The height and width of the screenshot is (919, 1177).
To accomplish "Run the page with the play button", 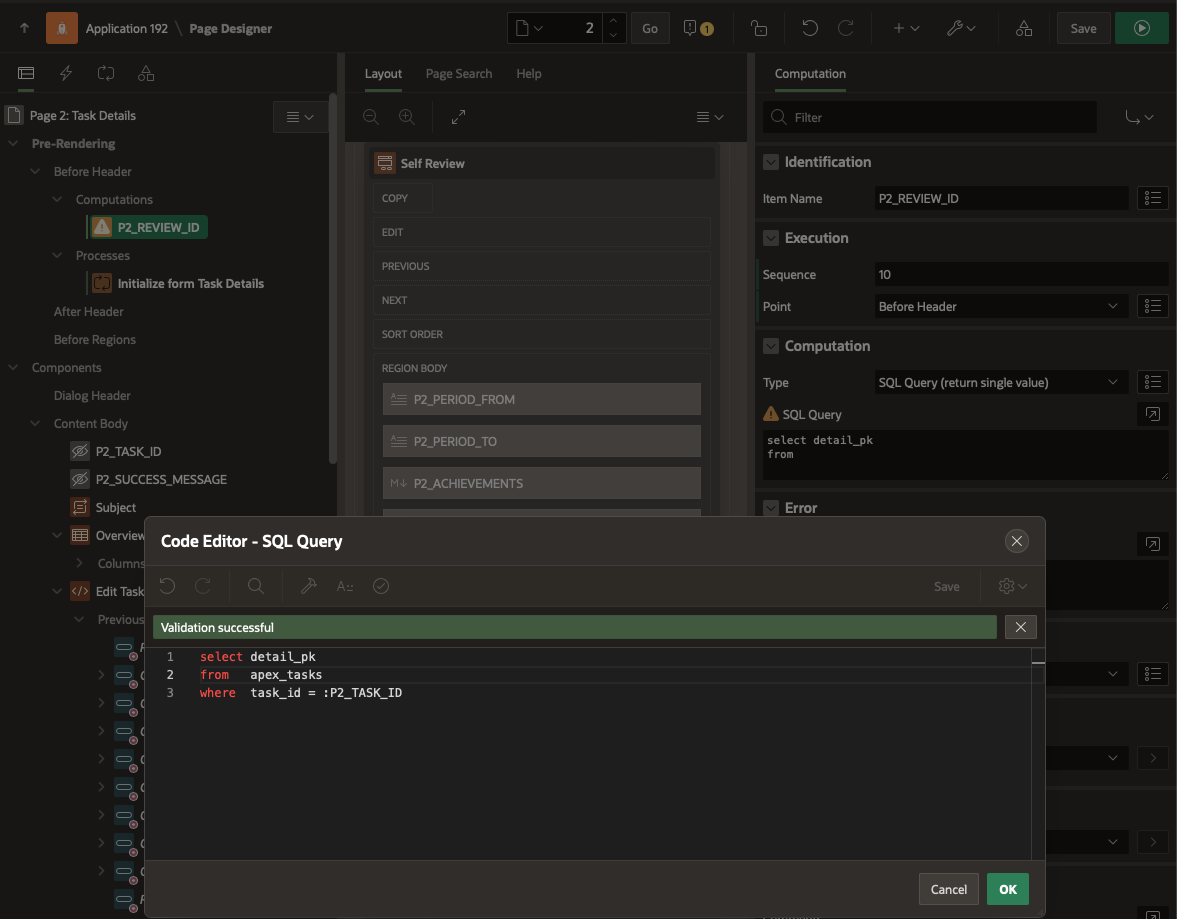I will (1141, 29).
